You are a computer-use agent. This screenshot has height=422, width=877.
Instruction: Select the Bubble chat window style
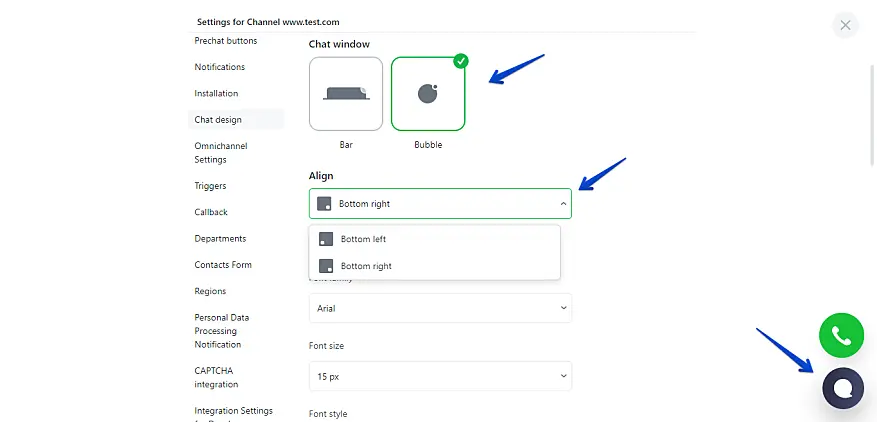click(428, 94)
